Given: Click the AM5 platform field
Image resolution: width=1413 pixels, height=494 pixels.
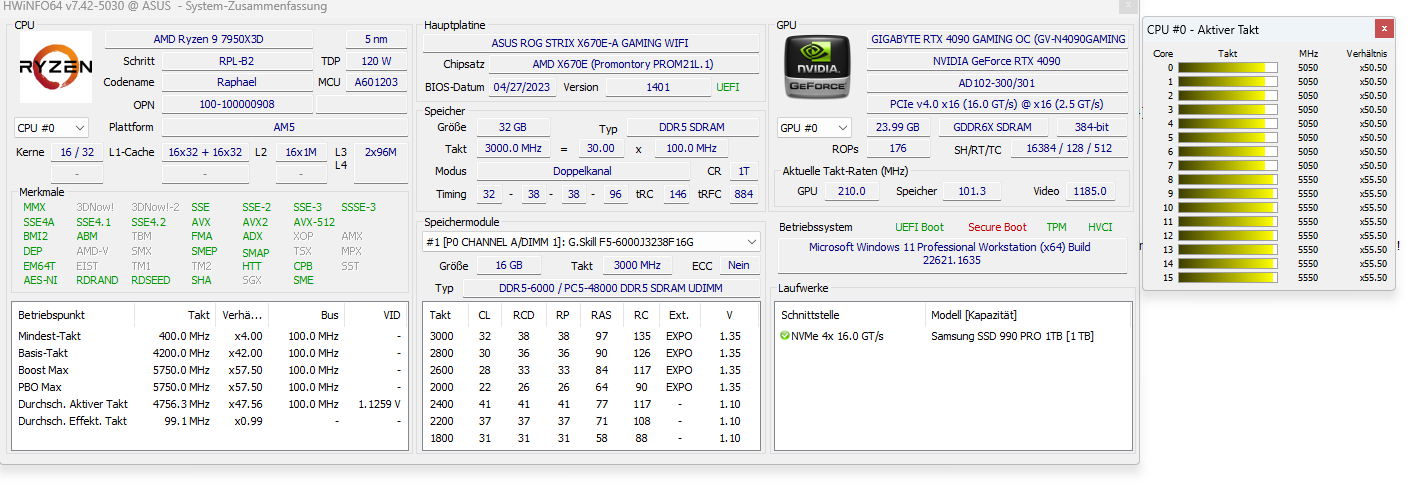Looking at the screenshot, I should click(284, 128).
